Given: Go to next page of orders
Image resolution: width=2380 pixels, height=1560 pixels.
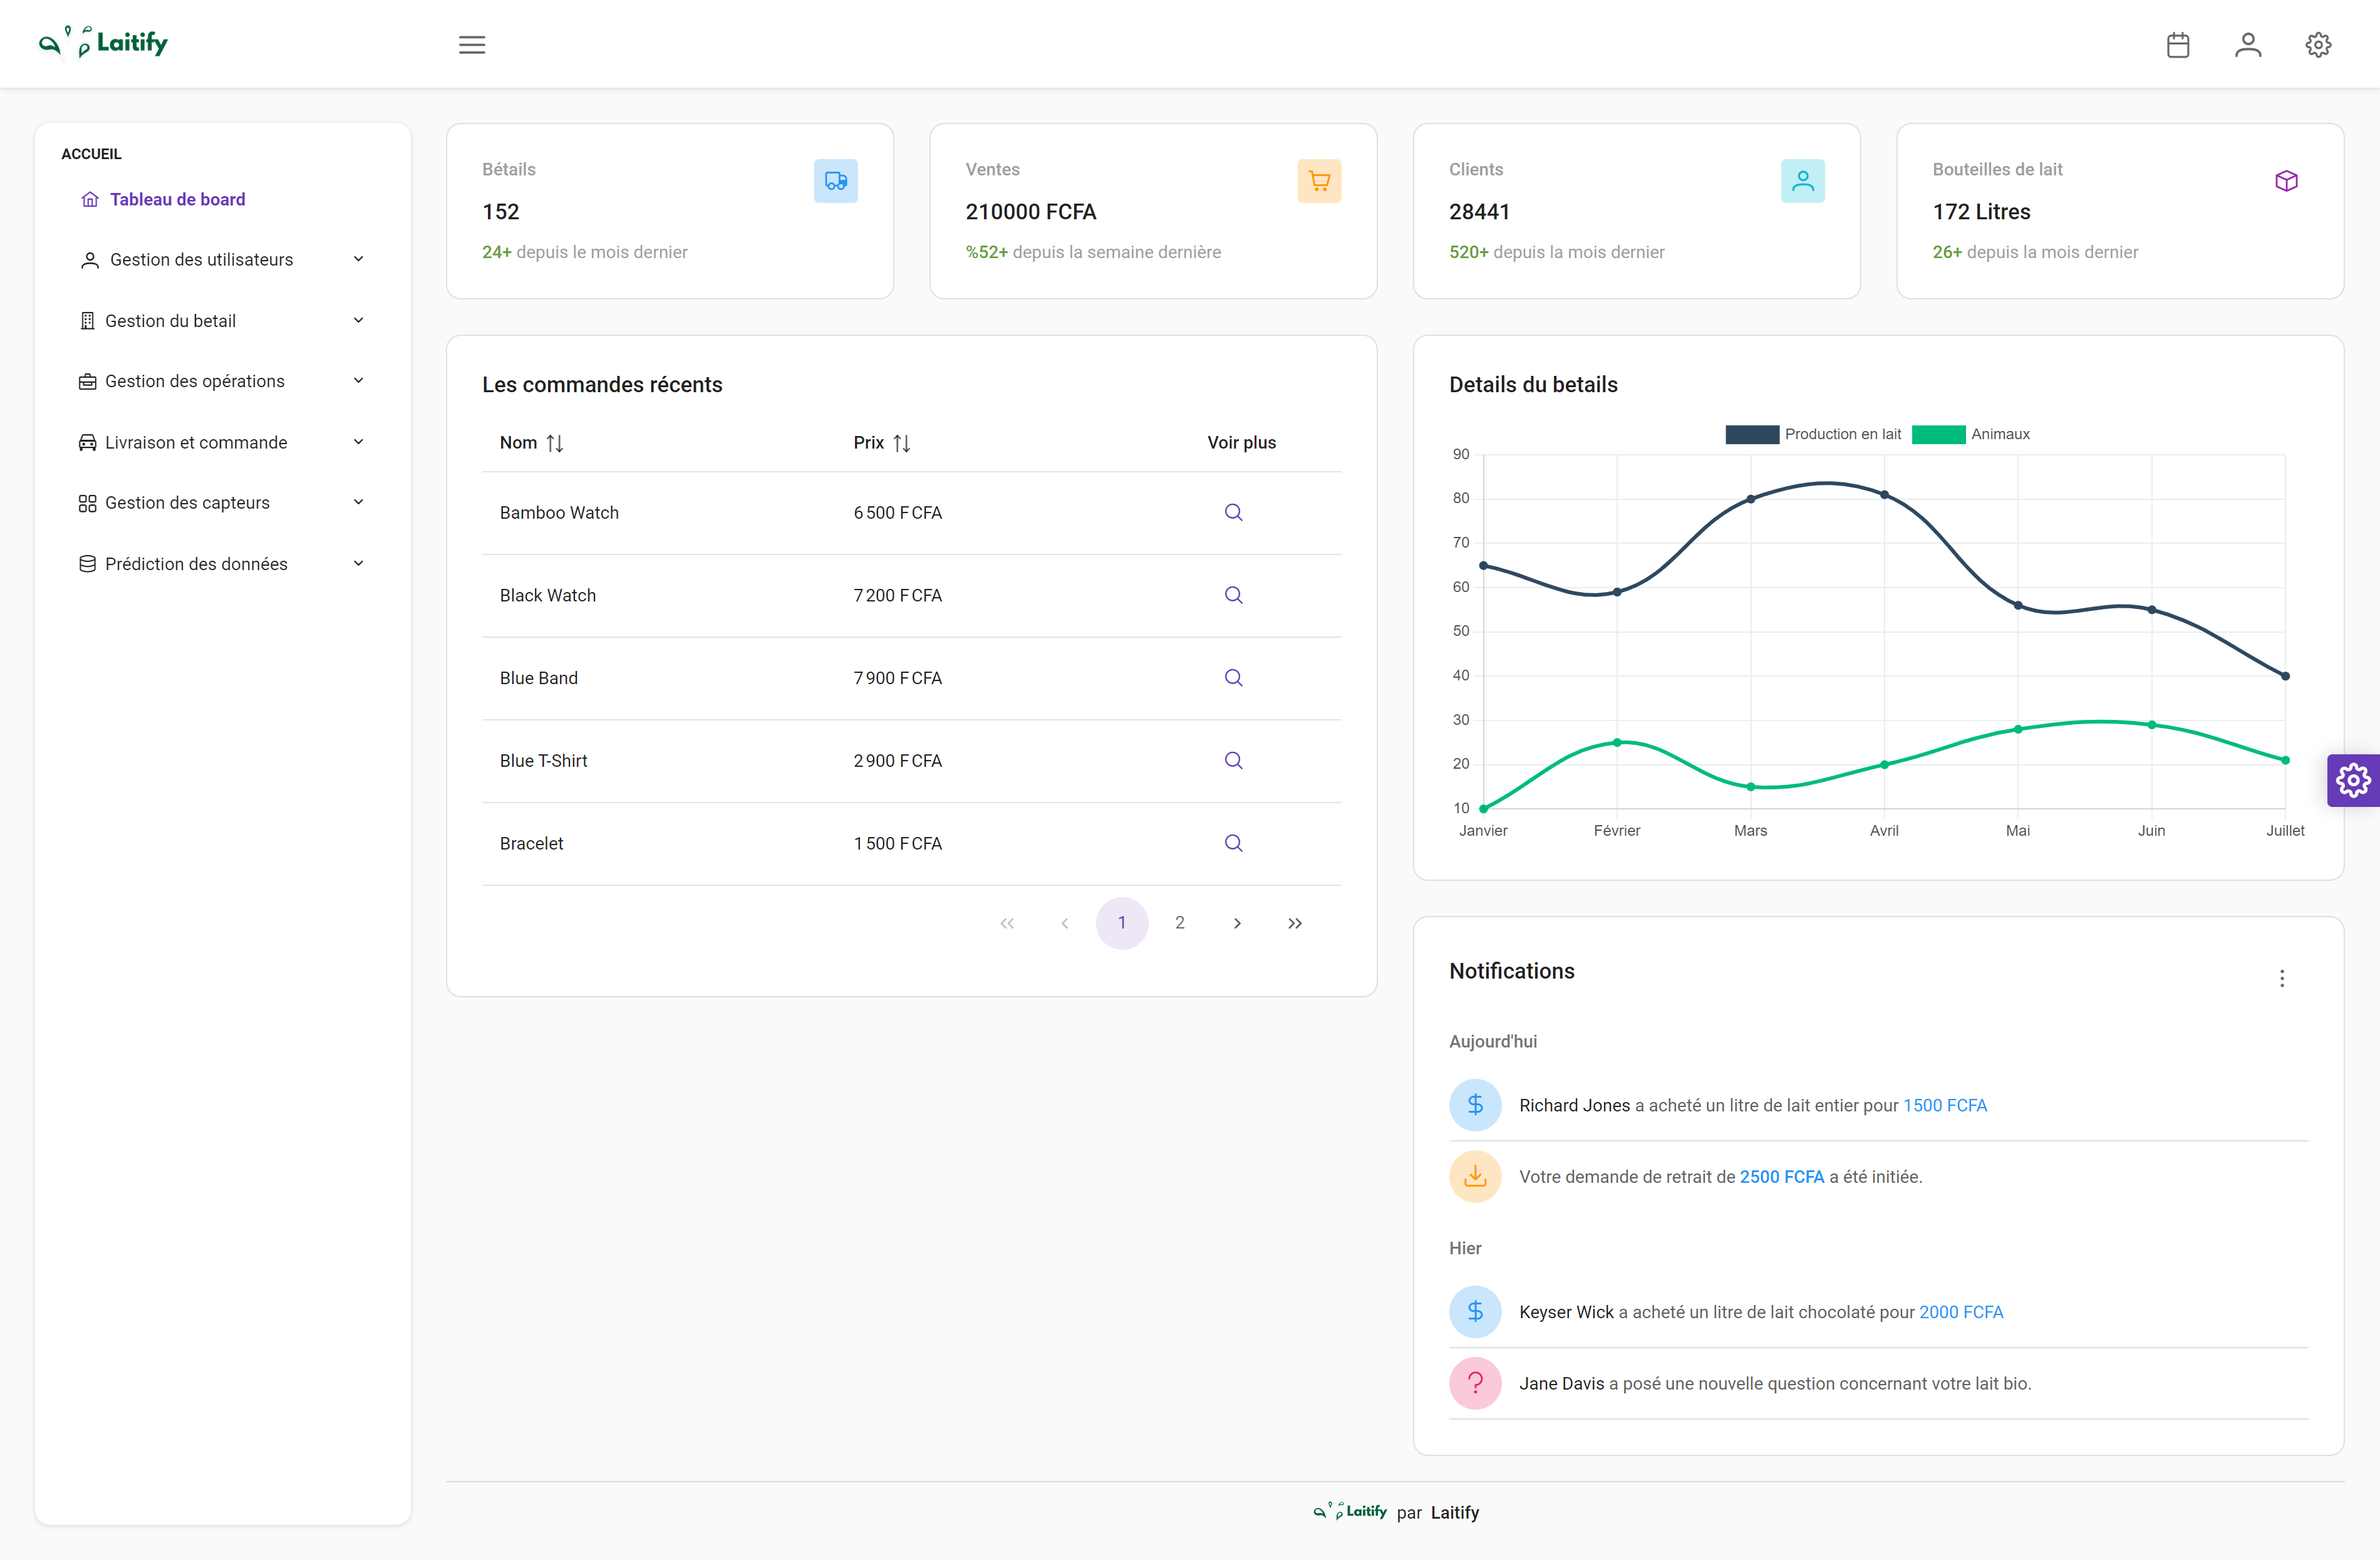Looking at the screenshot, I should point(1237,923).
